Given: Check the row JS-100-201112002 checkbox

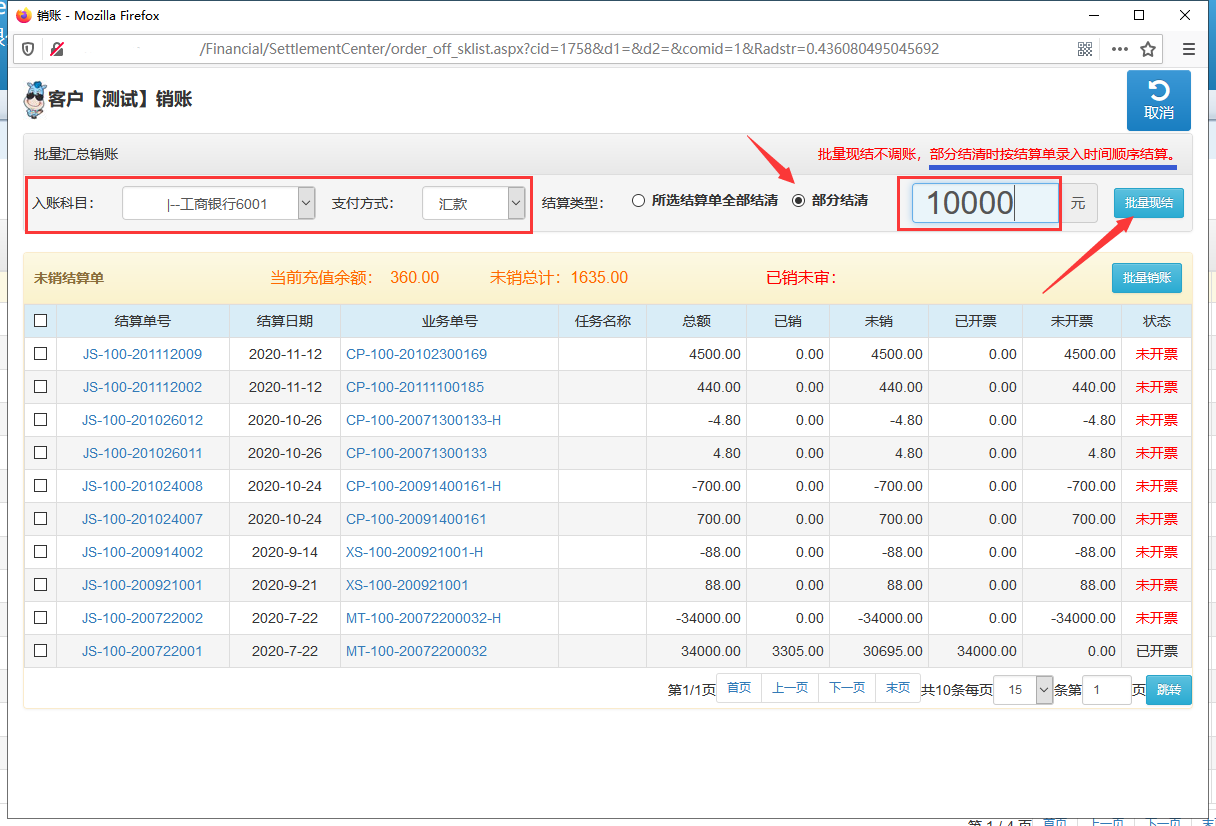Looking at the screenshot, I should (40, 387).
